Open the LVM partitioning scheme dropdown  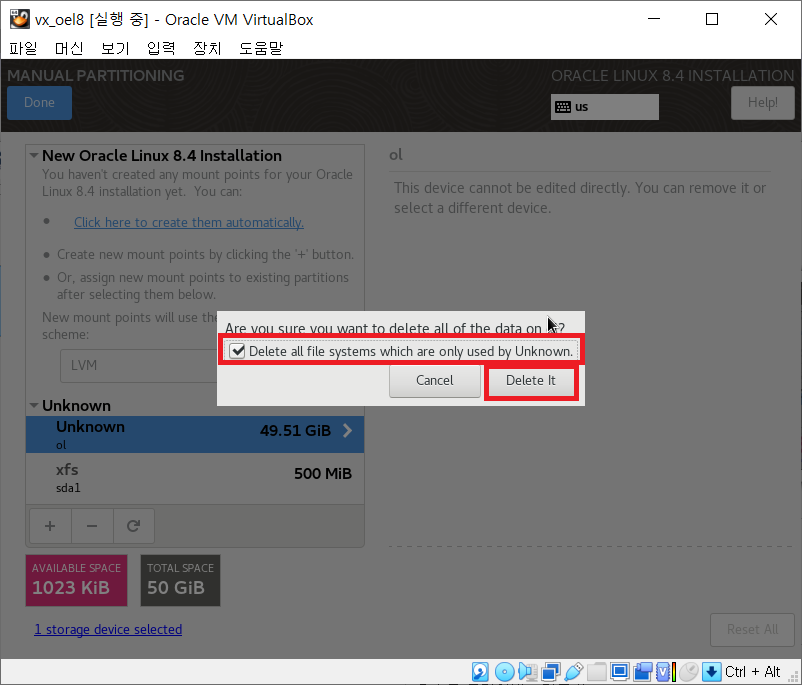point(139,365)
